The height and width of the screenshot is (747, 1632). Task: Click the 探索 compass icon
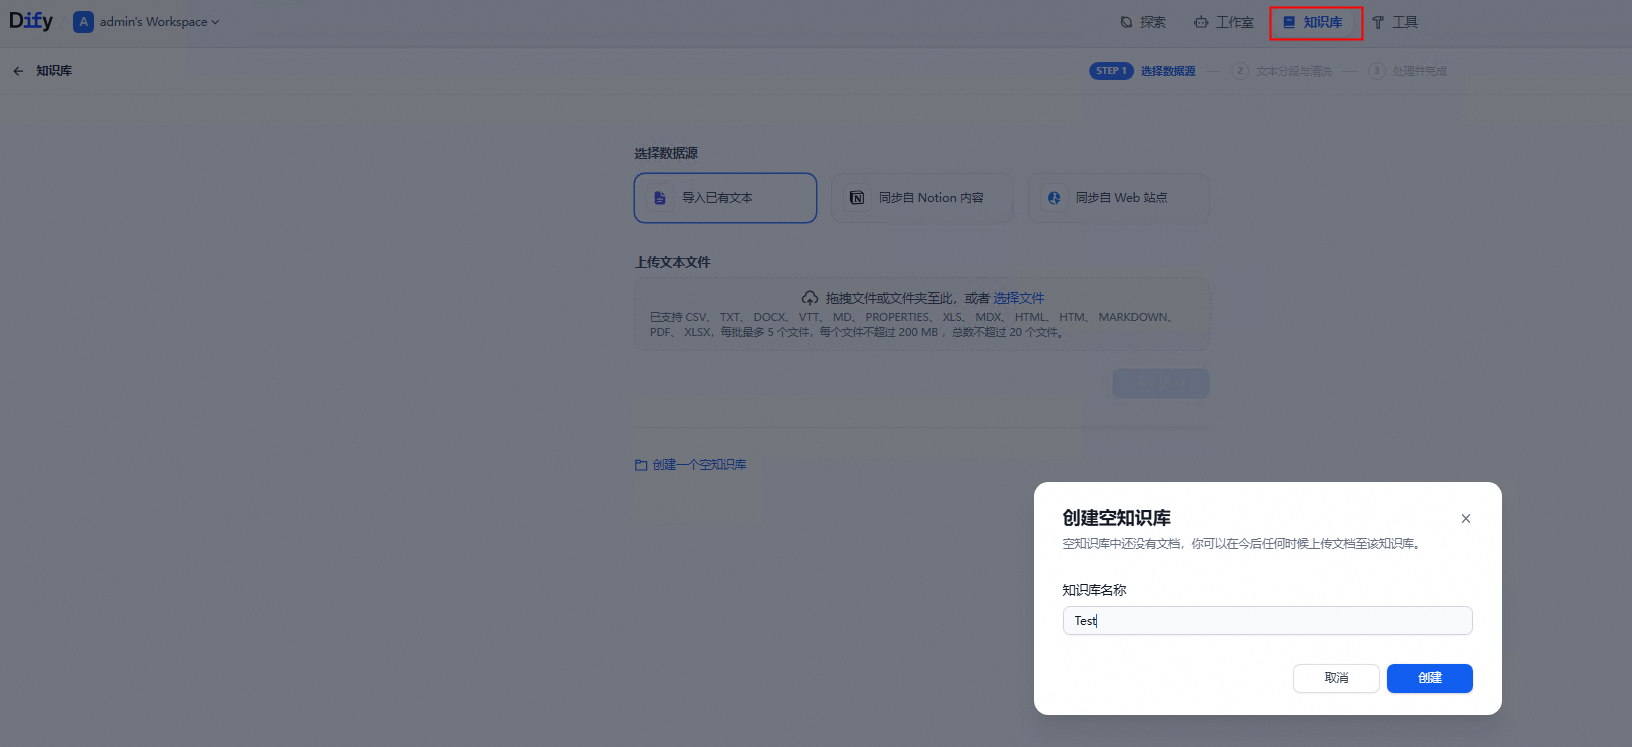point(1127,22)
